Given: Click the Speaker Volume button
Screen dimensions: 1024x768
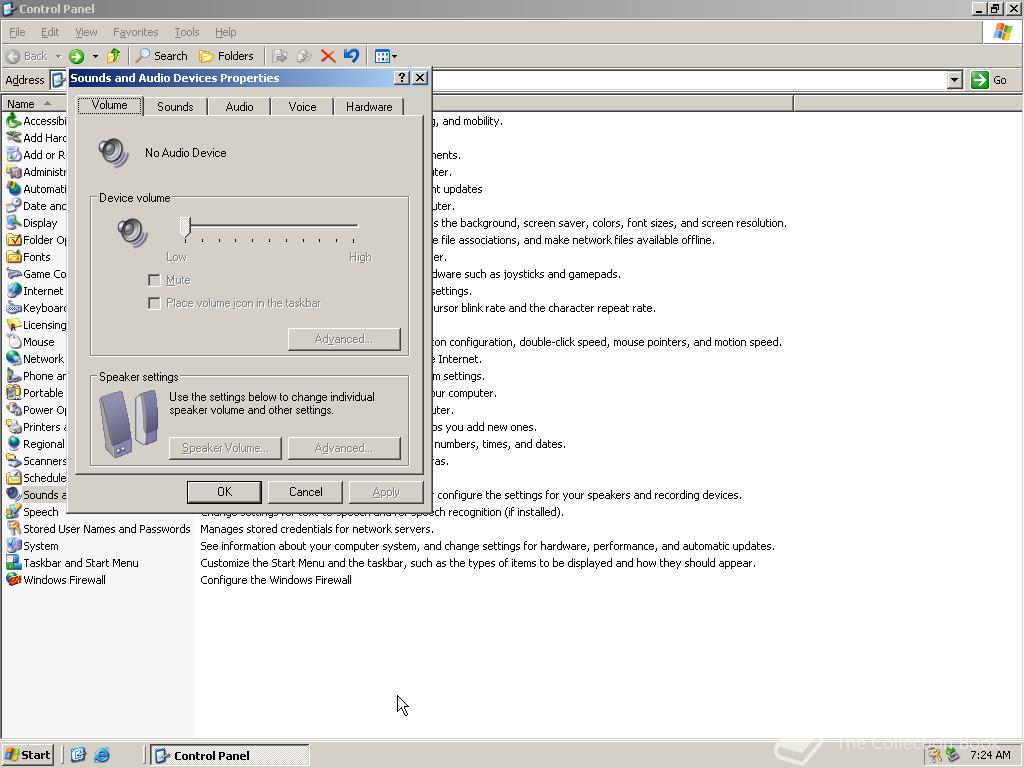Looking at the screenshot, I should (225, 448).
